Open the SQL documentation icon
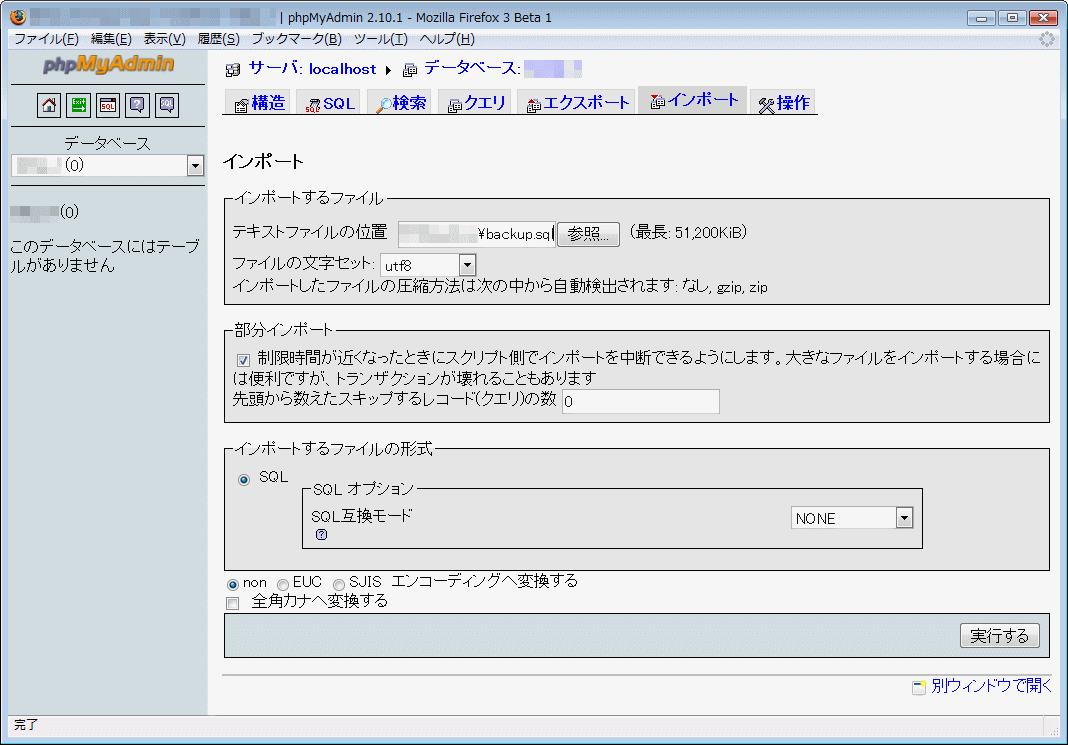This screenshot has width=1068, height=745. point(166,105)
